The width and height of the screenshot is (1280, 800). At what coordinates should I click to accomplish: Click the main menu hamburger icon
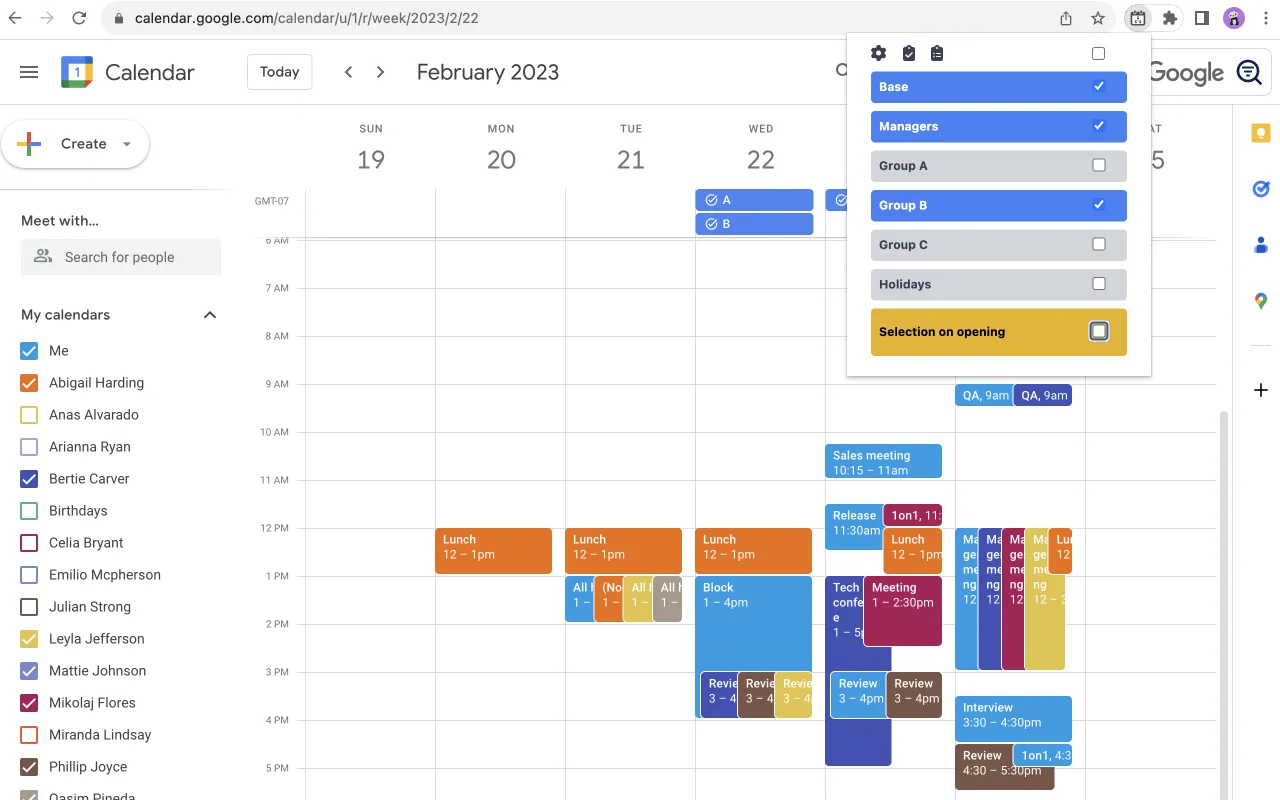pyautogui.click(x=28, y=71)
